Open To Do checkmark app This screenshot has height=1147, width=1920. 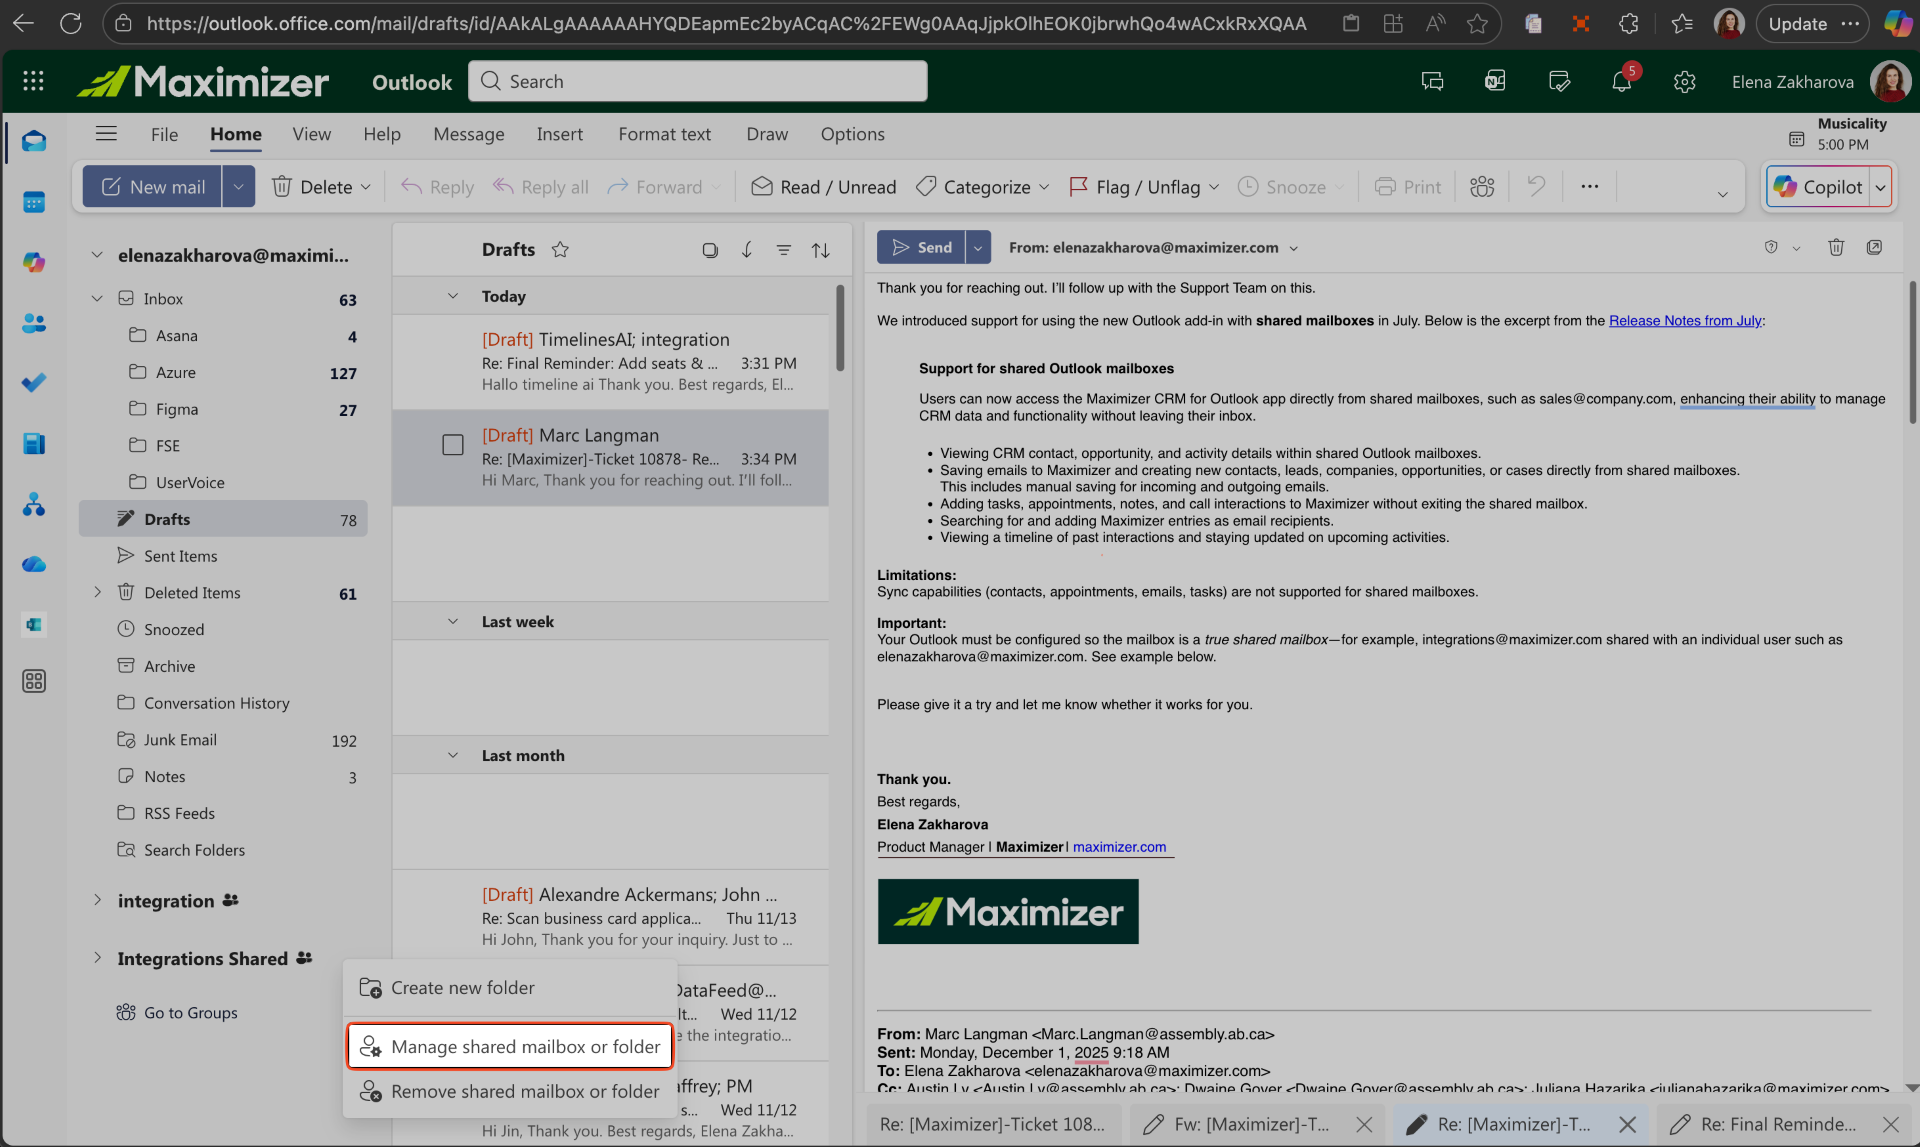pos(34,383)
